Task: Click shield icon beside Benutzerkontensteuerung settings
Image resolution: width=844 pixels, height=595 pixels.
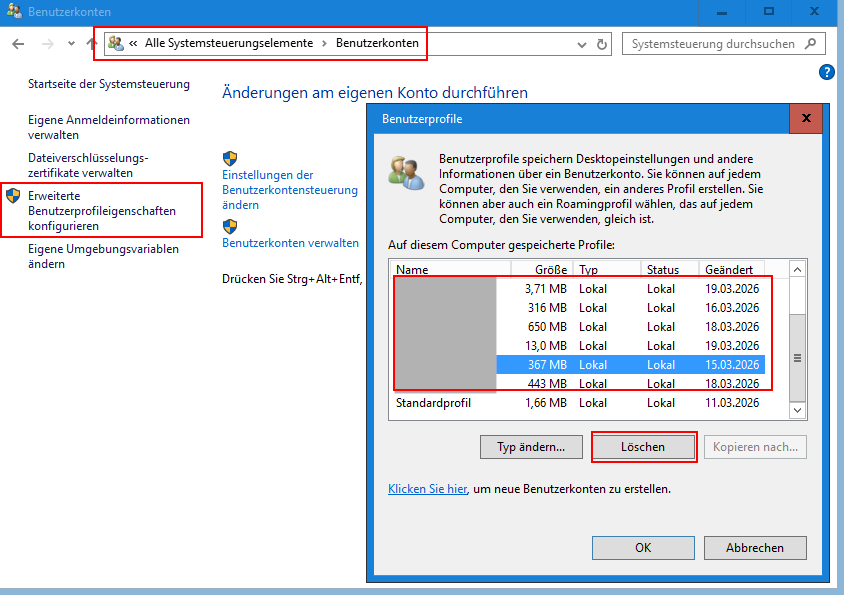Action: (x=230, y=159)
